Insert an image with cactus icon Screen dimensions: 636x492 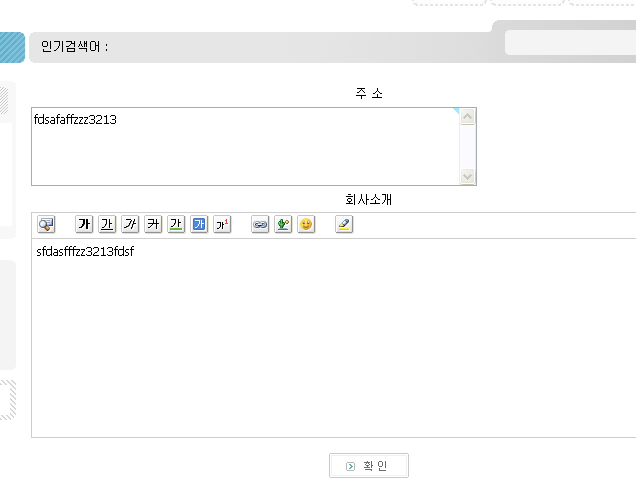point(283,224)
